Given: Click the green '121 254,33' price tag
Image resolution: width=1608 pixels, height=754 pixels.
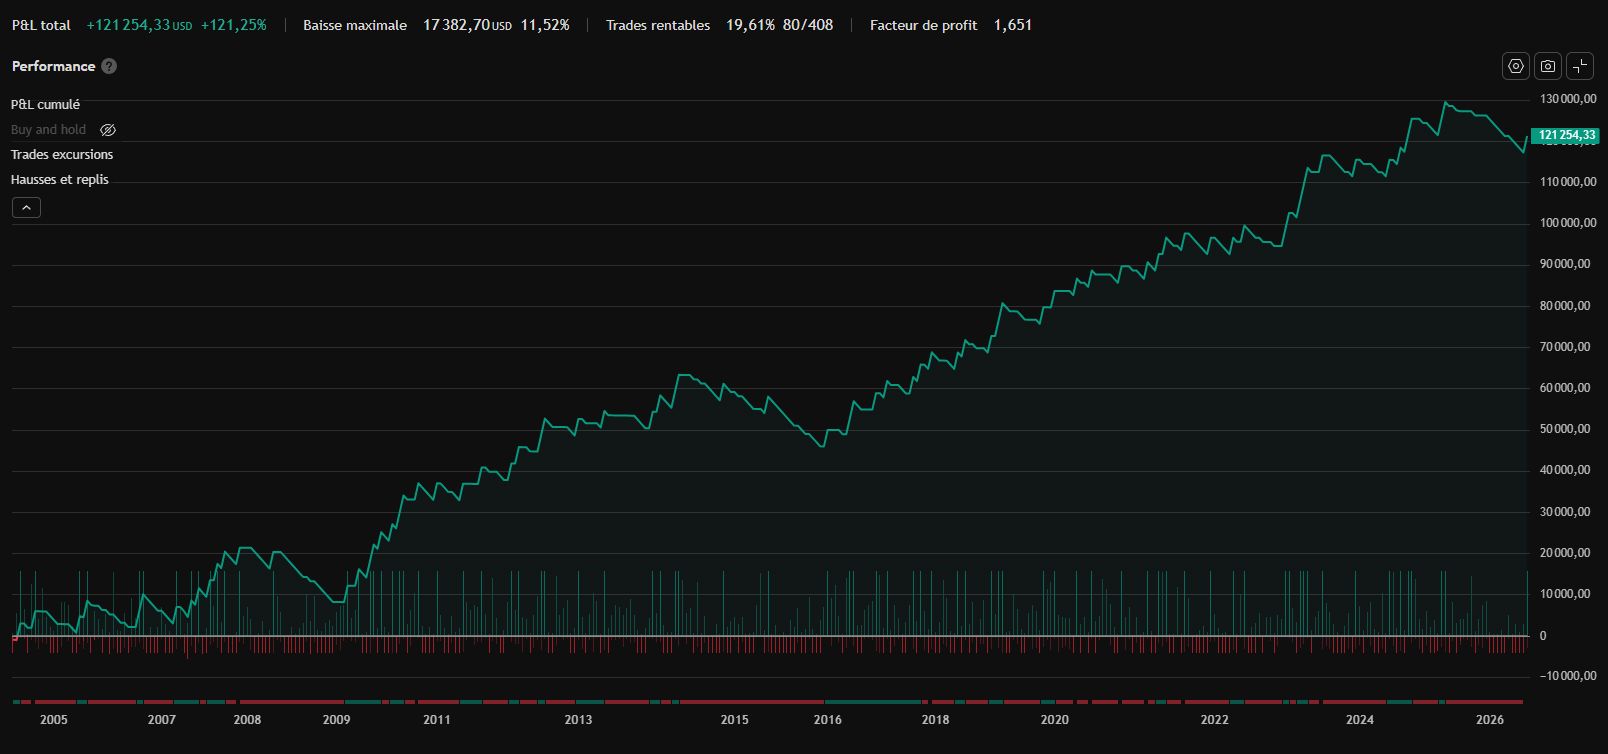Looking at the screenshot, I should point(1566,135).
